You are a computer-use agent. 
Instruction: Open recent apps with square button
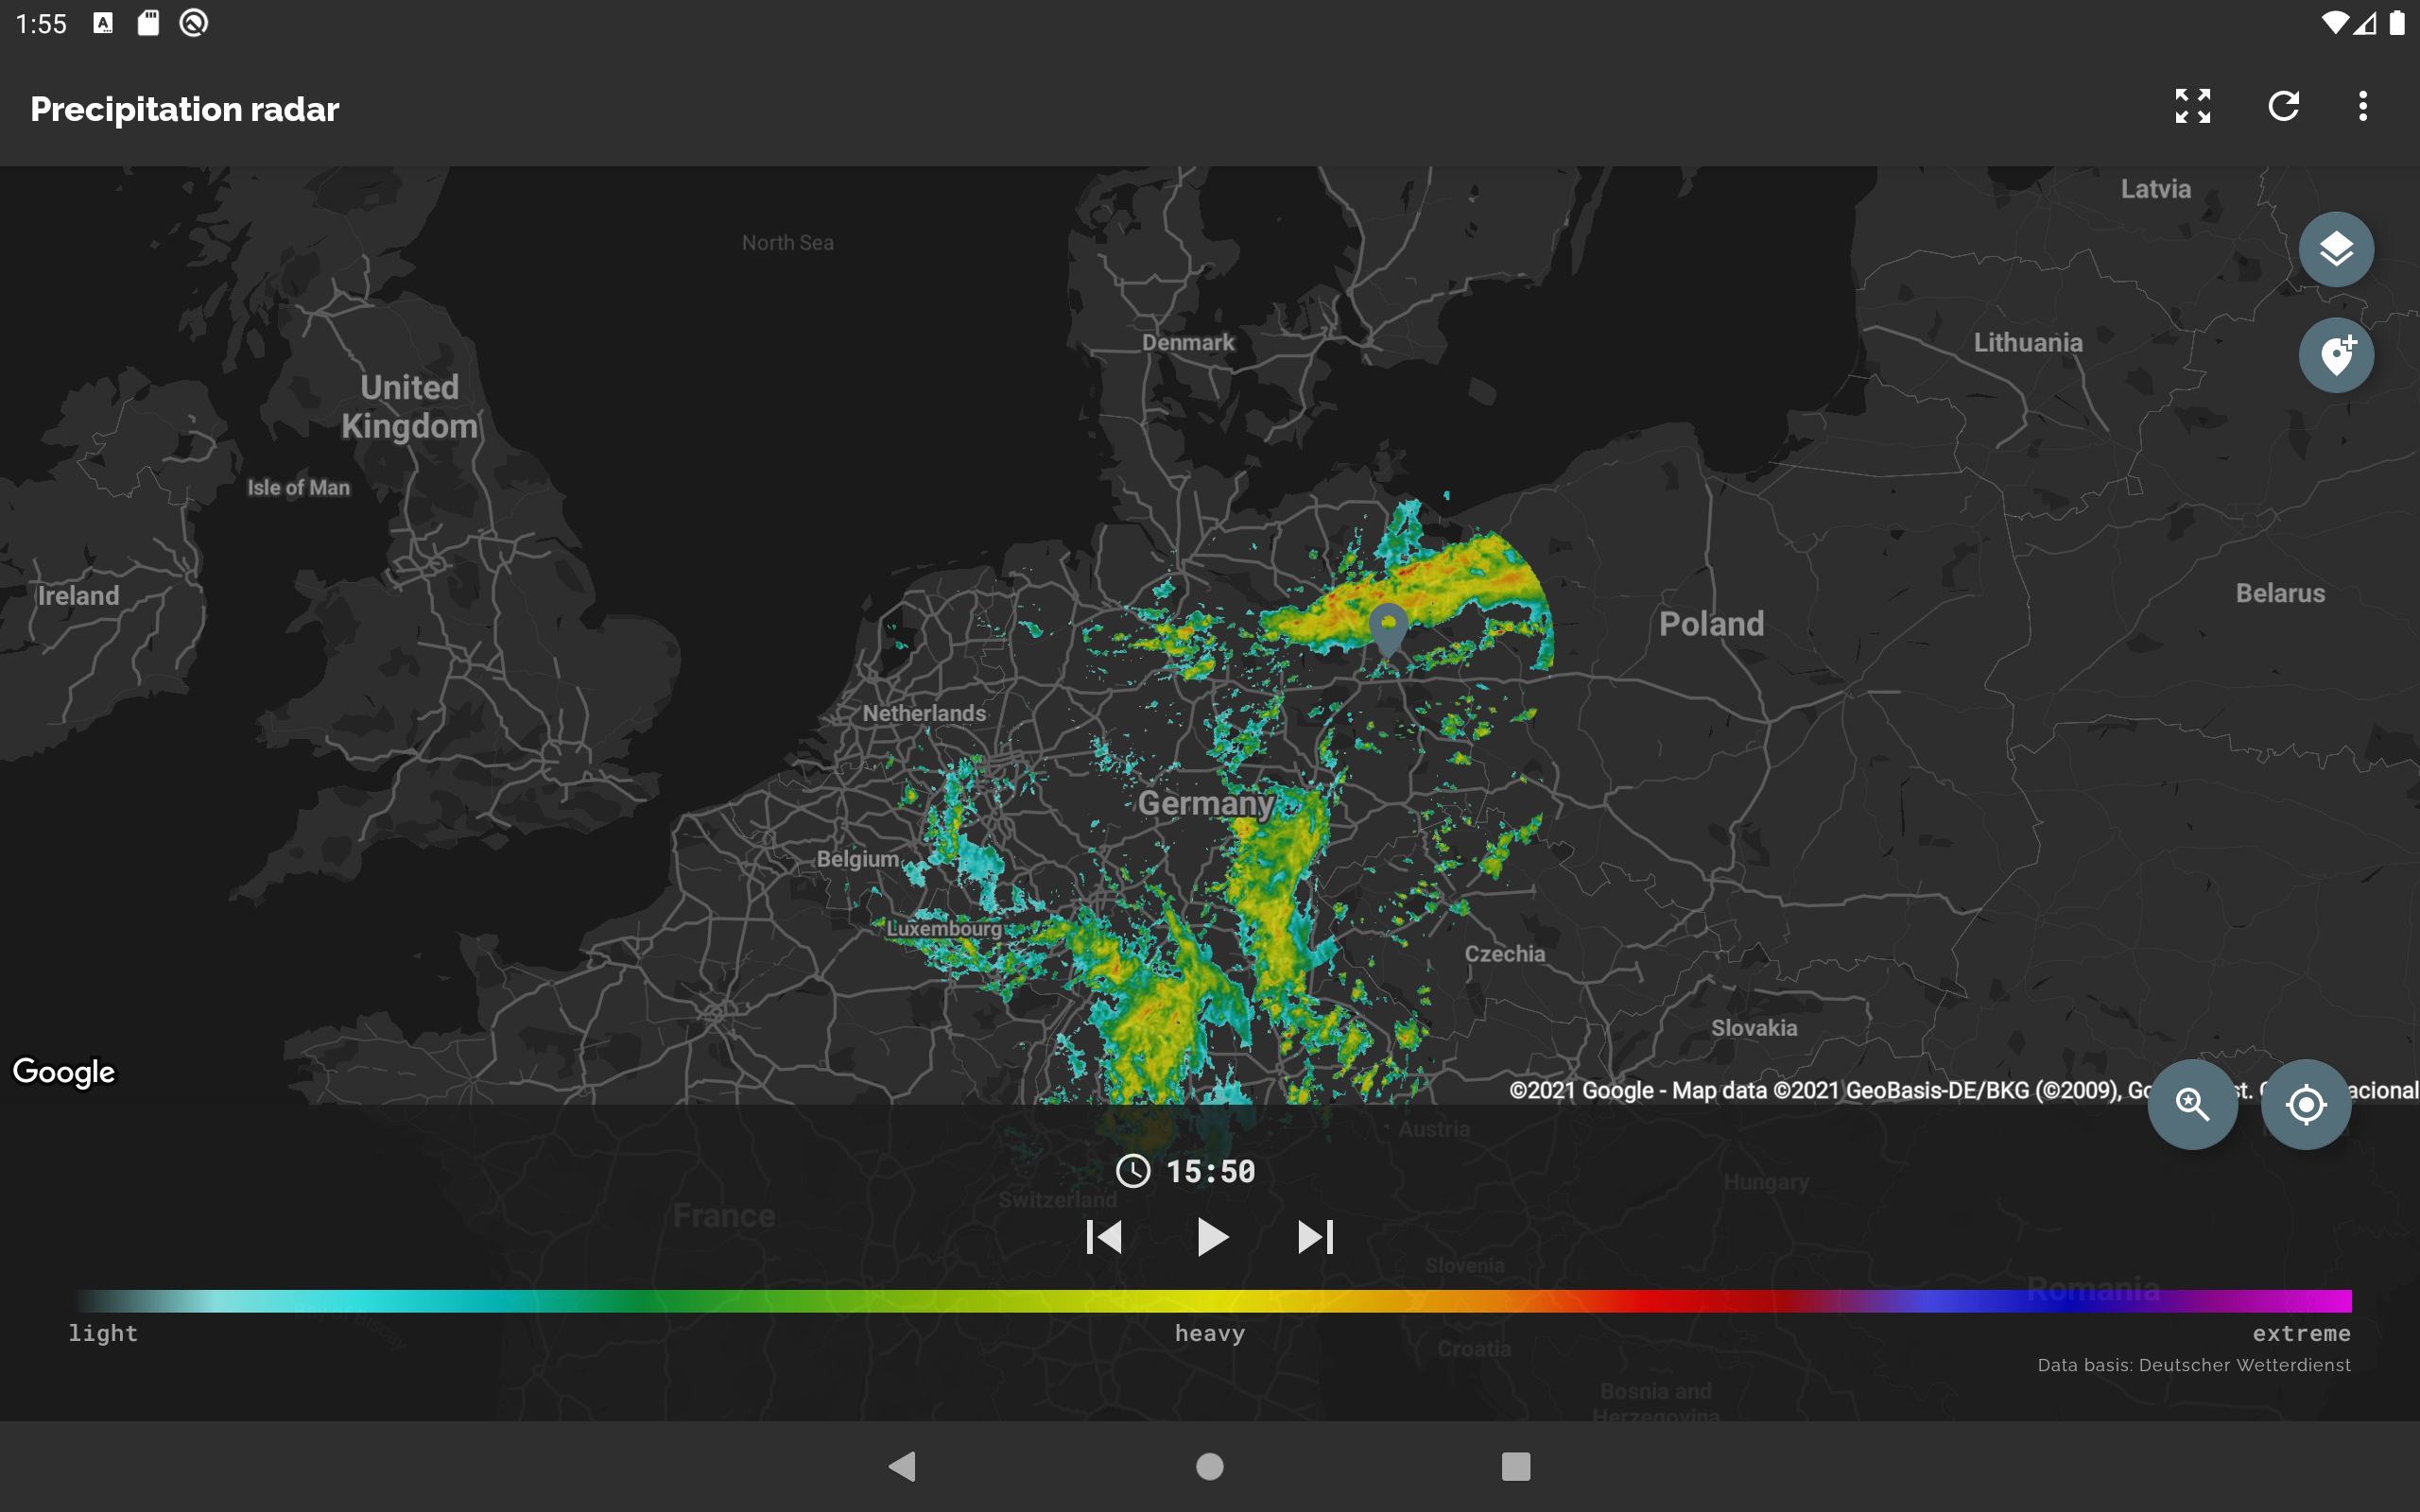coord(1515,1466)
